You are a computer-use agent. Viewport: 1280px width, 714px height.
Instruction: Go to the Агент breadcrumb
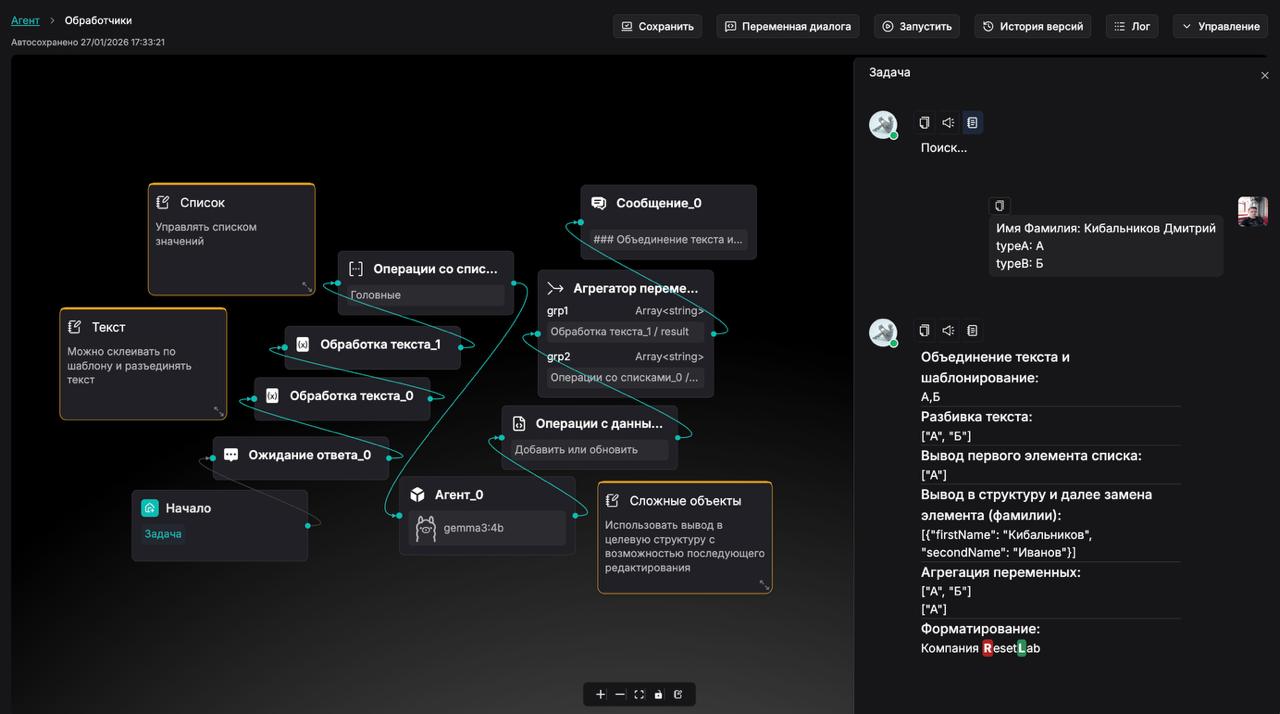25,20
